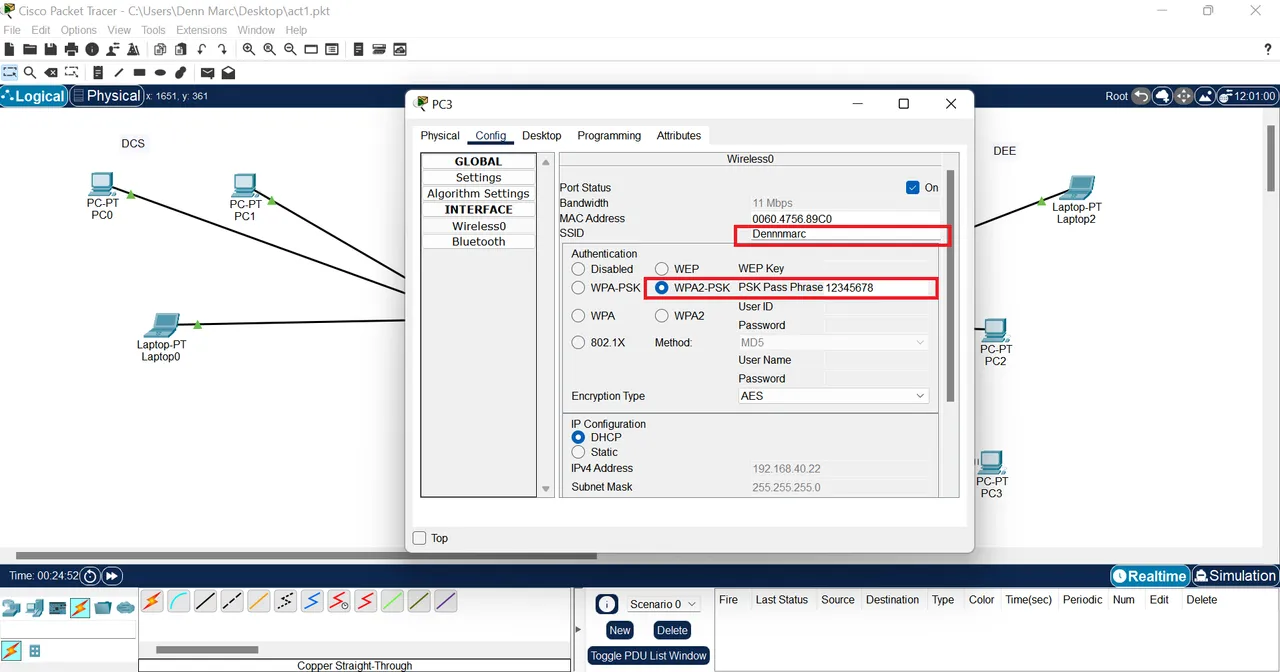This screenshot has width=1280, height=672.
Task: Click Toggle PDU List Window button
Action: [x=648, y=656]
